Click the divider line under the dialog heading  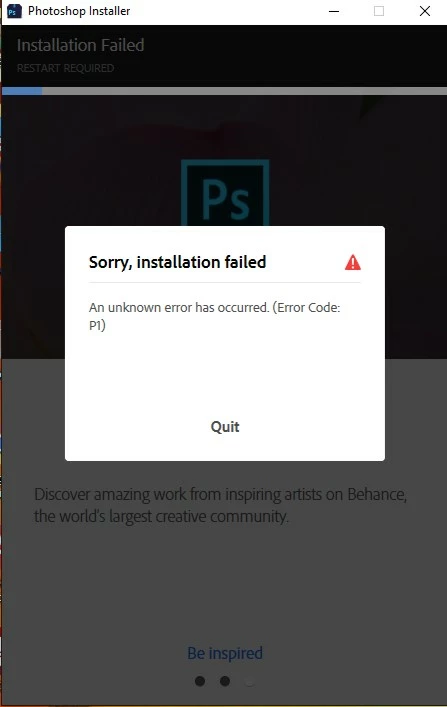pos(225,282)
